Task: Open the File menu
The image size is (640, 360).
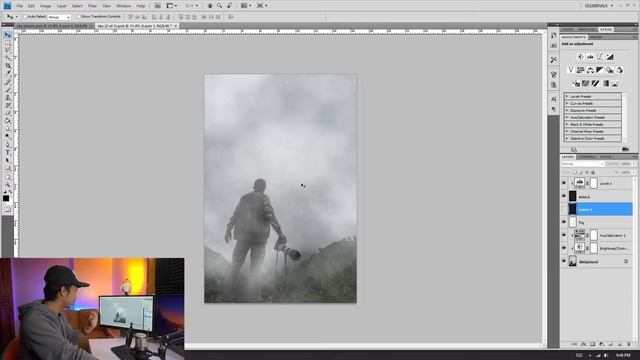Action: 19,6
